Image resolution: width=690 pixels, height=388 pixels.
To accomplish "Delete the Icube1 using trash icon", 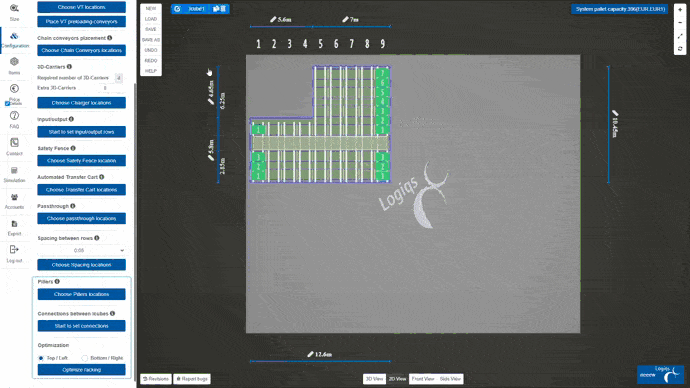I will pyautogui.click(x=223, y=8).
